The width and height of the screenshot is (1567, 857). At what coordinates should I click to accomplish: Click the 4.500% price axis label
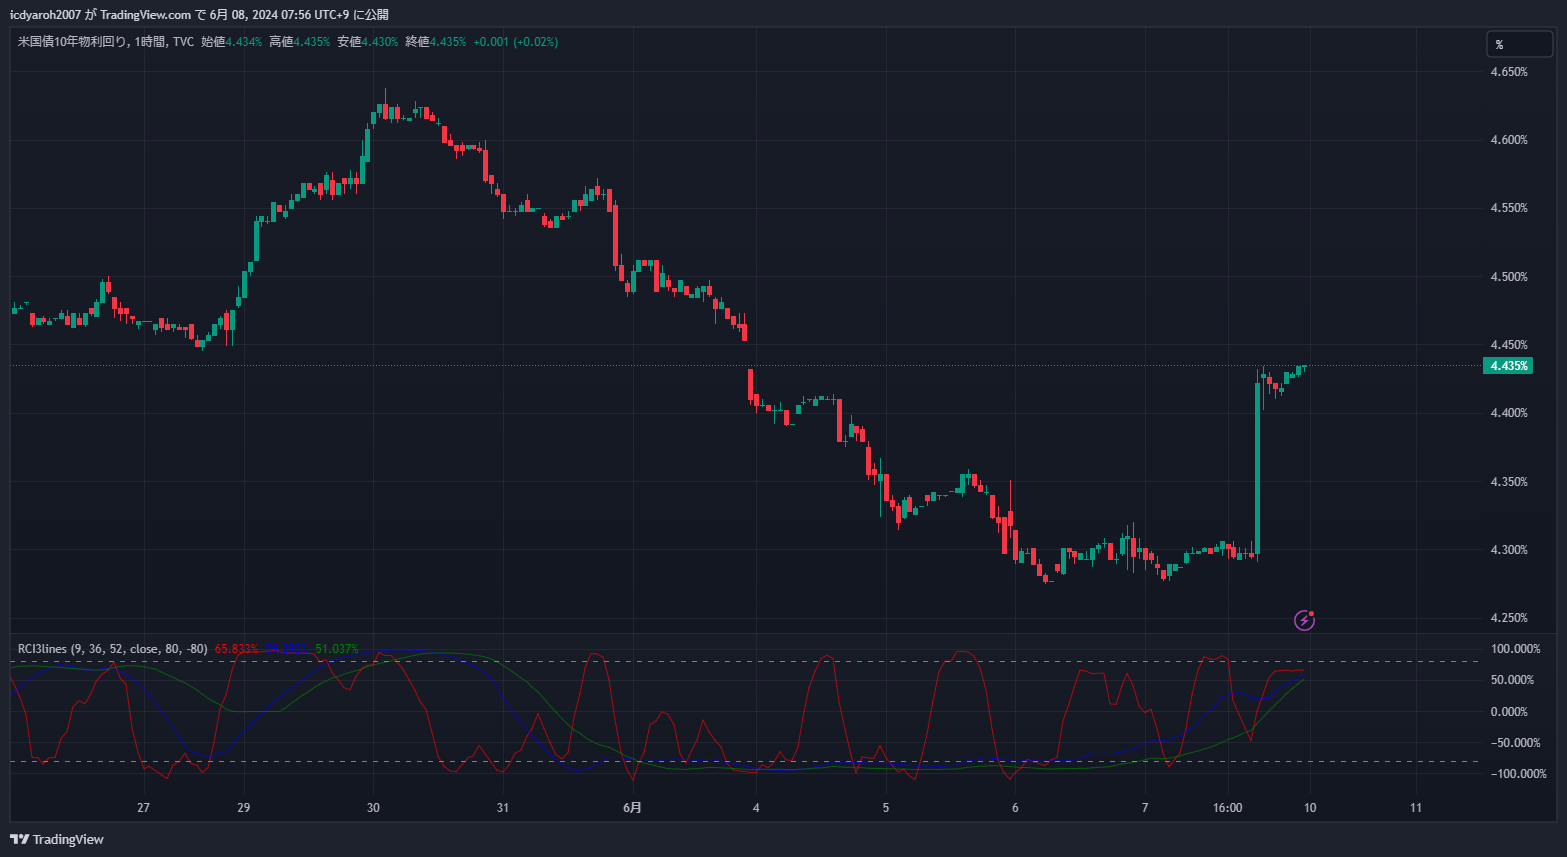[1509, 277]
